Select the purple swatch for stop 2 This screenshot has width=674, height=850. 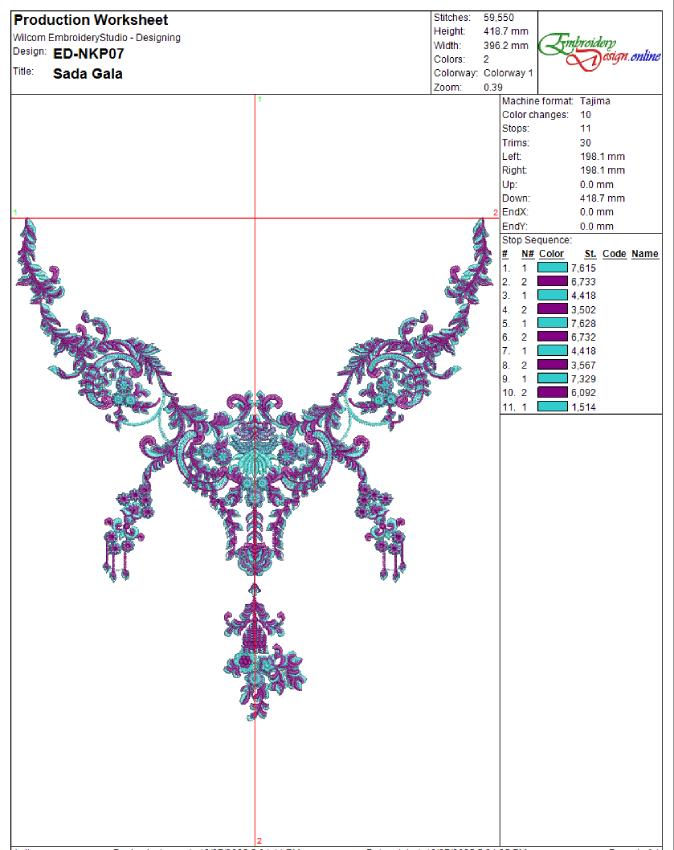click(x=552, y=282)
